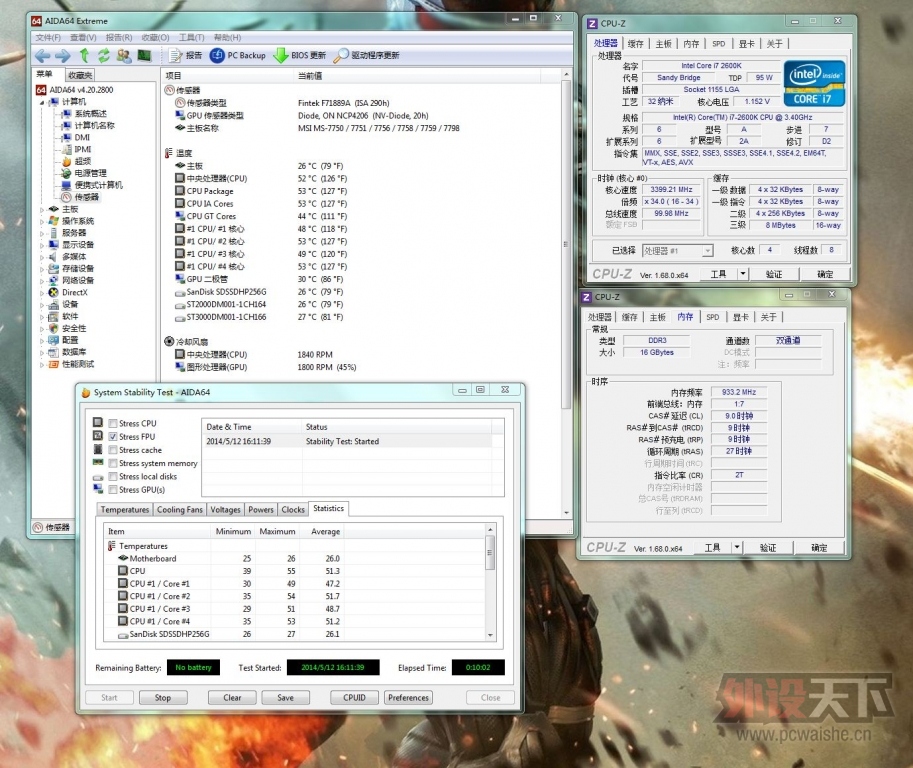Viewport: 913px width, 768px height.
Task: Click the Intel Core i7 logo in CPU-Z
Action: pos(814,83)
